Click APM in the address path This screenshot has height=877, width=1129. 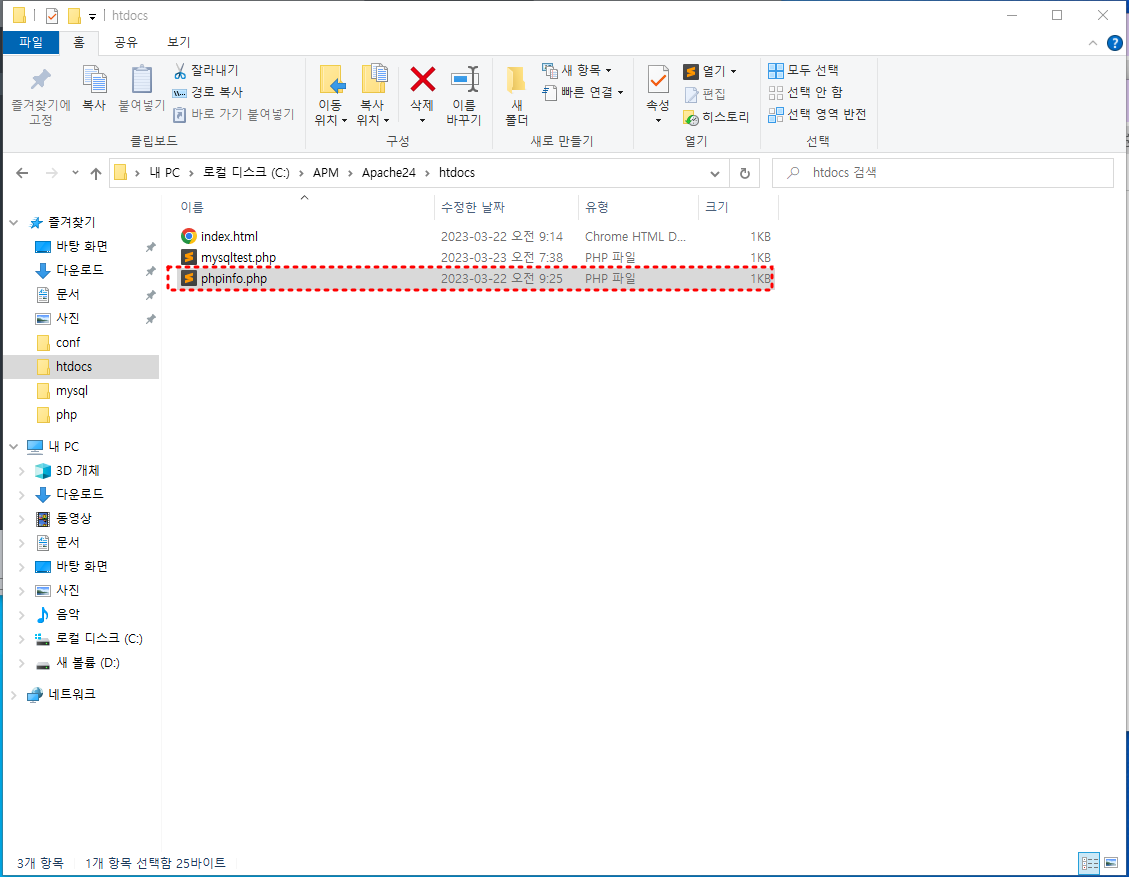pos(325,173)
